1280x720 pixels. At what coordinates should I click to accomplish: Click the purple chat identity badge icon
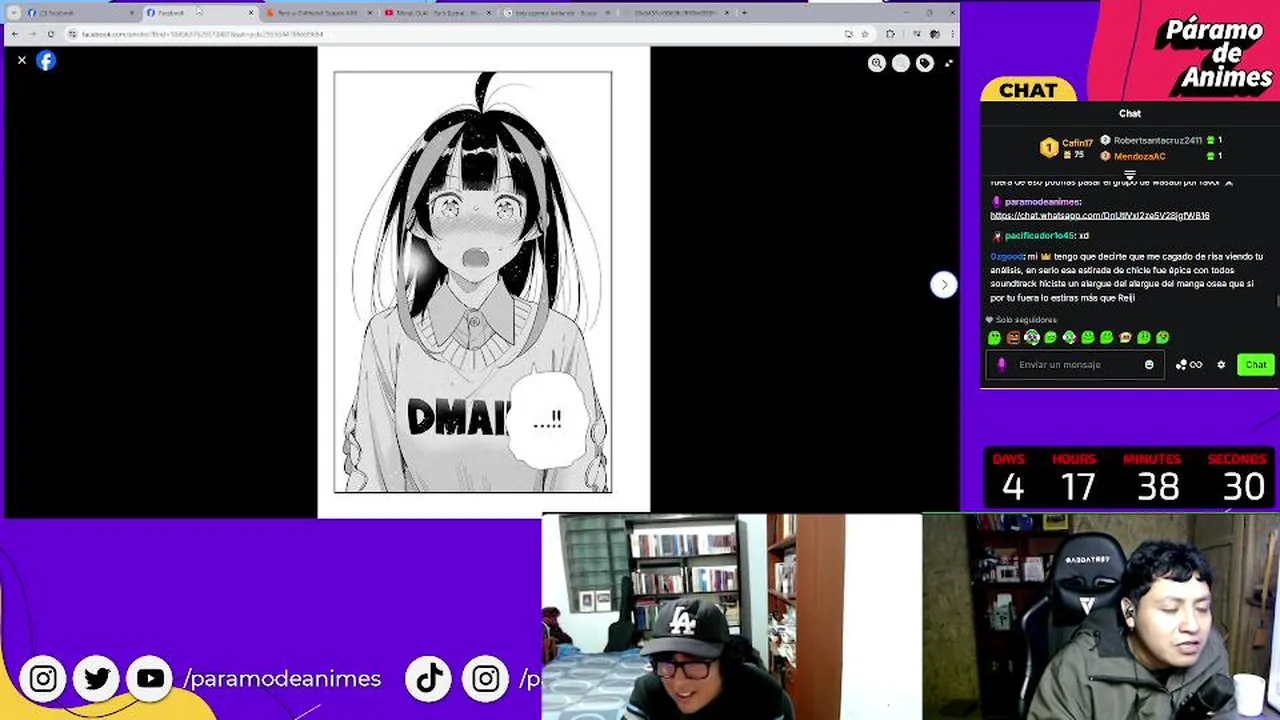1001,365
